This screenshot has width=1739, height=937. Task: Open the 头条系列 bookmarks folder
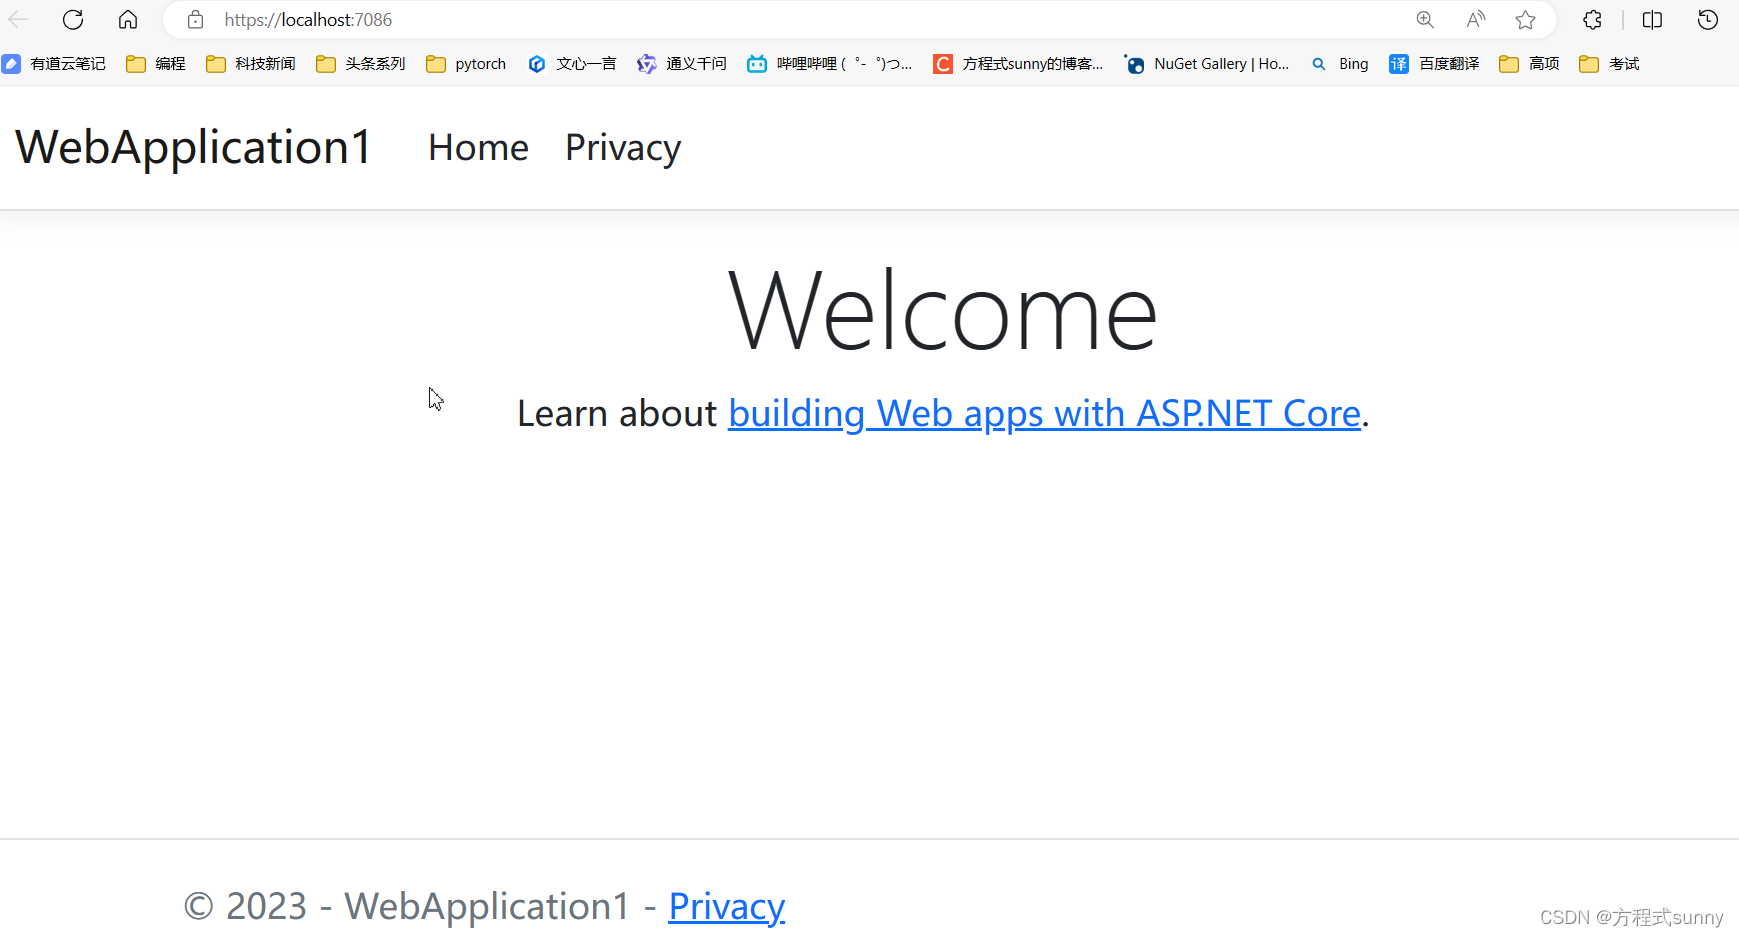361,64
